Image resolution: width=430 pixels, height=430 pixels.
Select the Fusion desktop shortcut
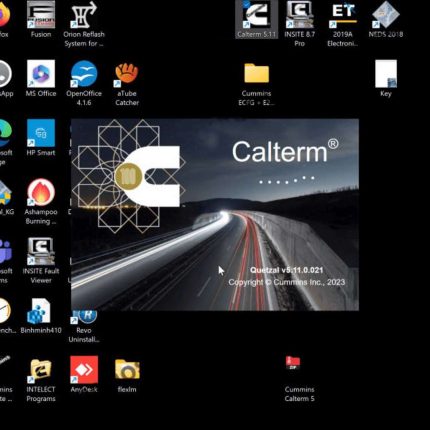[41, 19]
